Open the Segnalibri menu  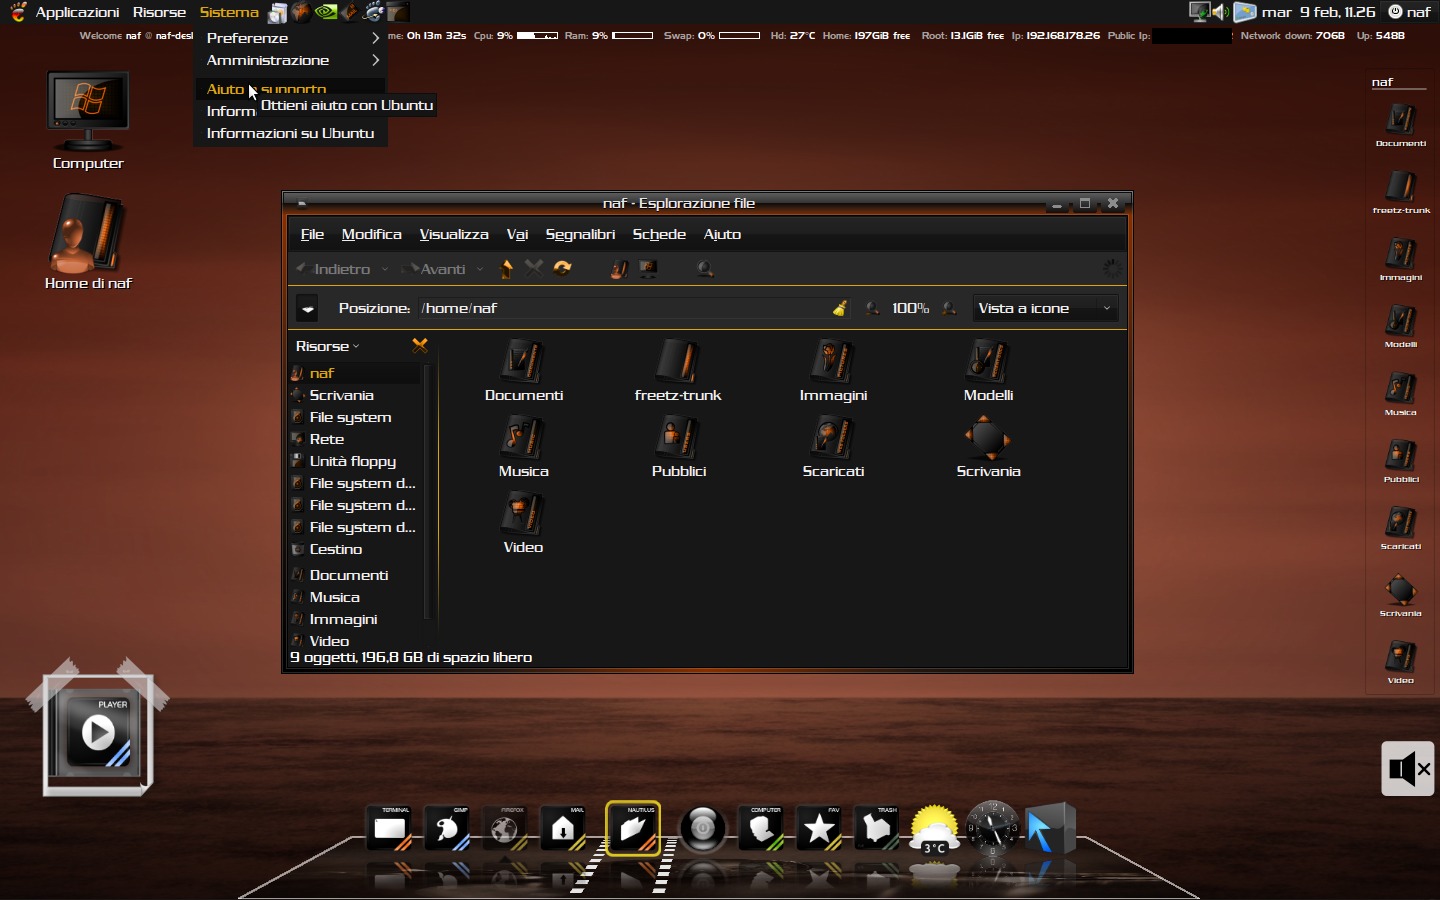tap(580, 234)
